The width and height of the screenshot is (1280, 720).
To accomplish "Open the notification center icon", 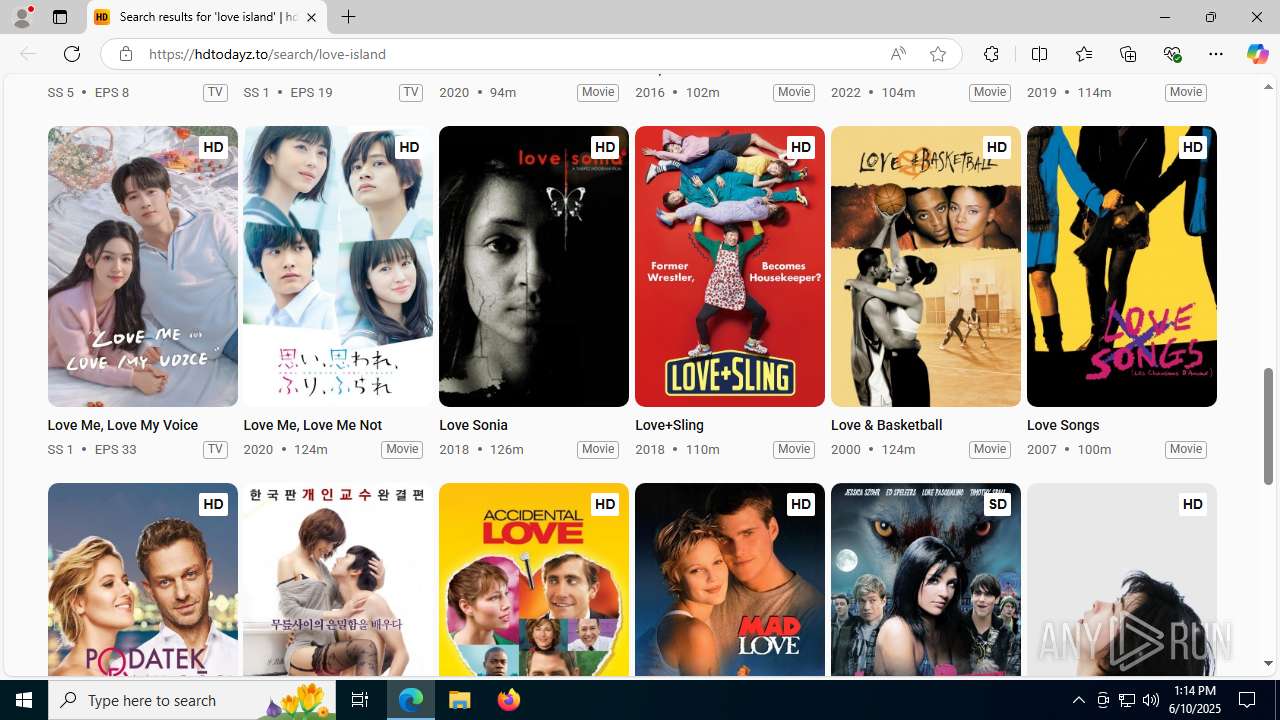I will coord(1247,700).
